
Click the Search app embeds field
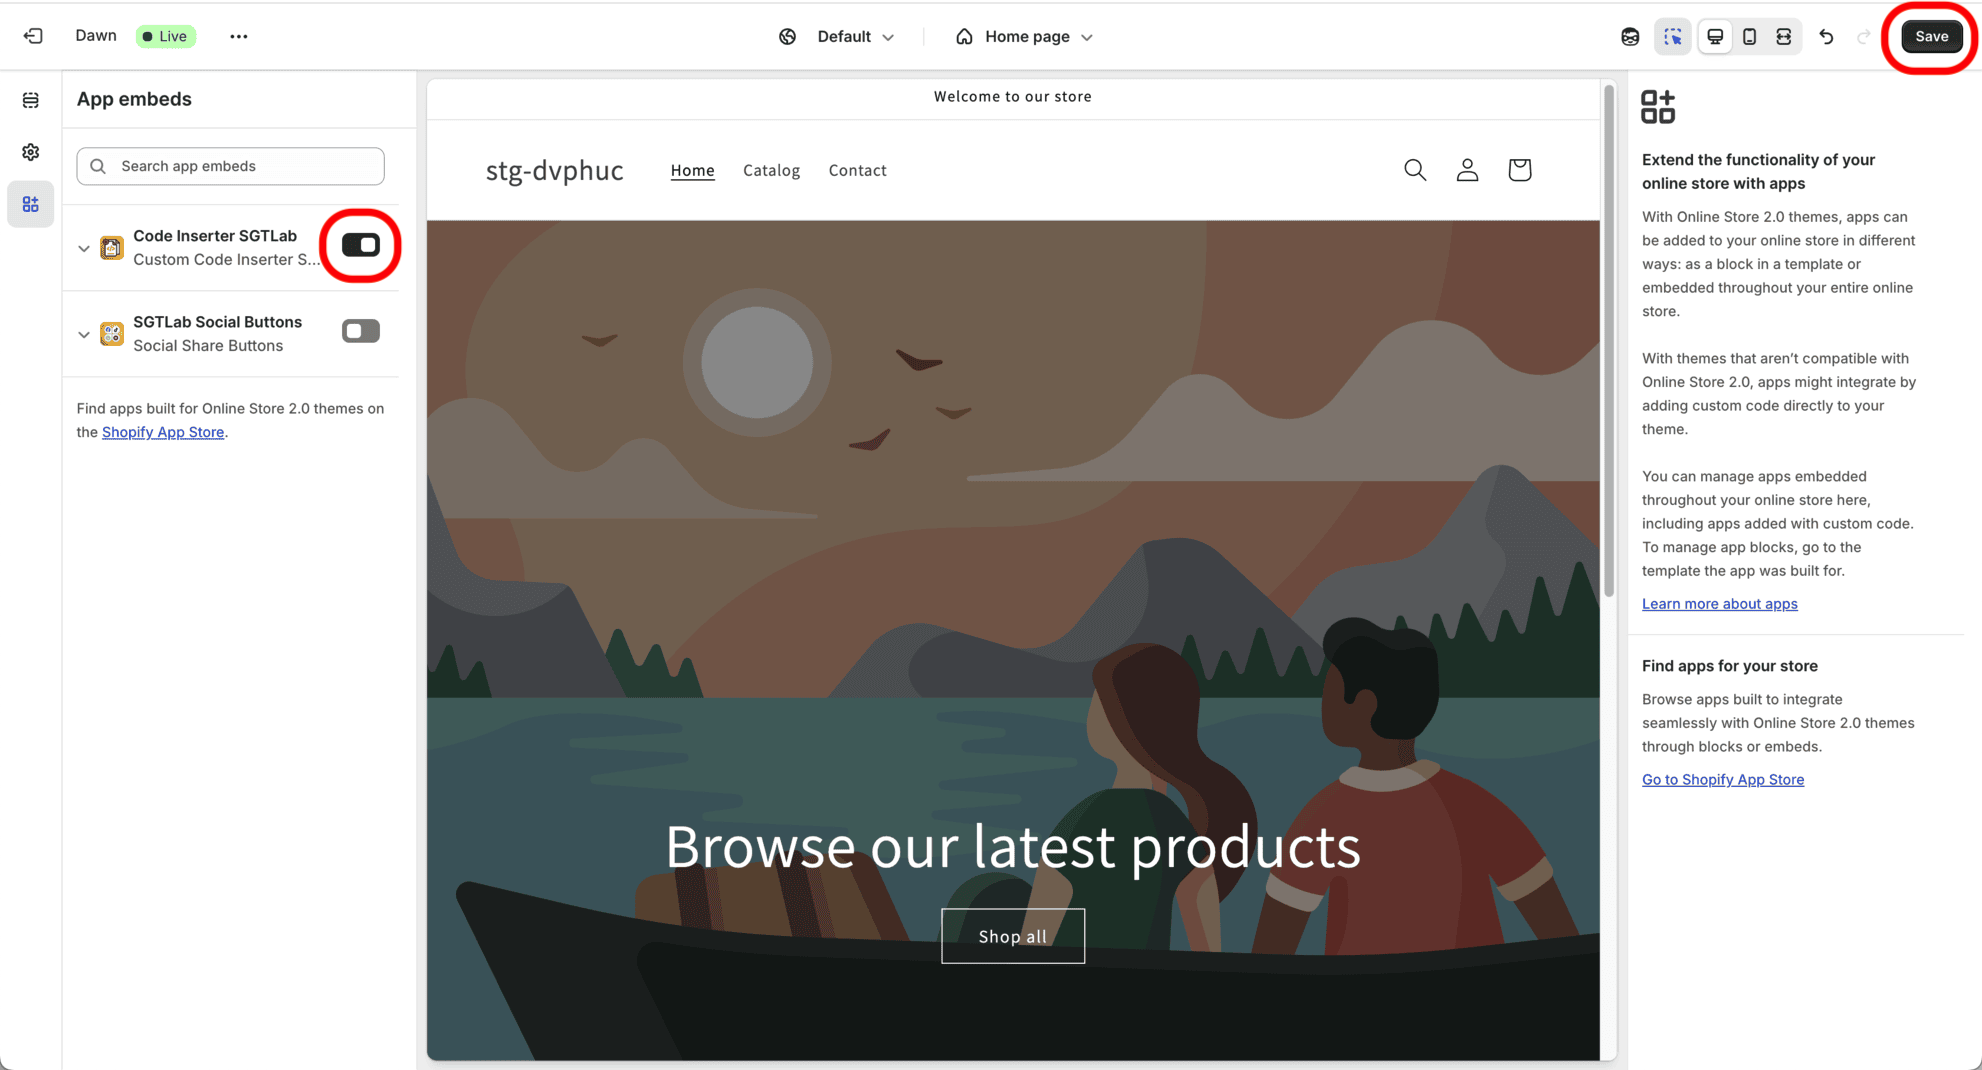click(x=231, y=166)
